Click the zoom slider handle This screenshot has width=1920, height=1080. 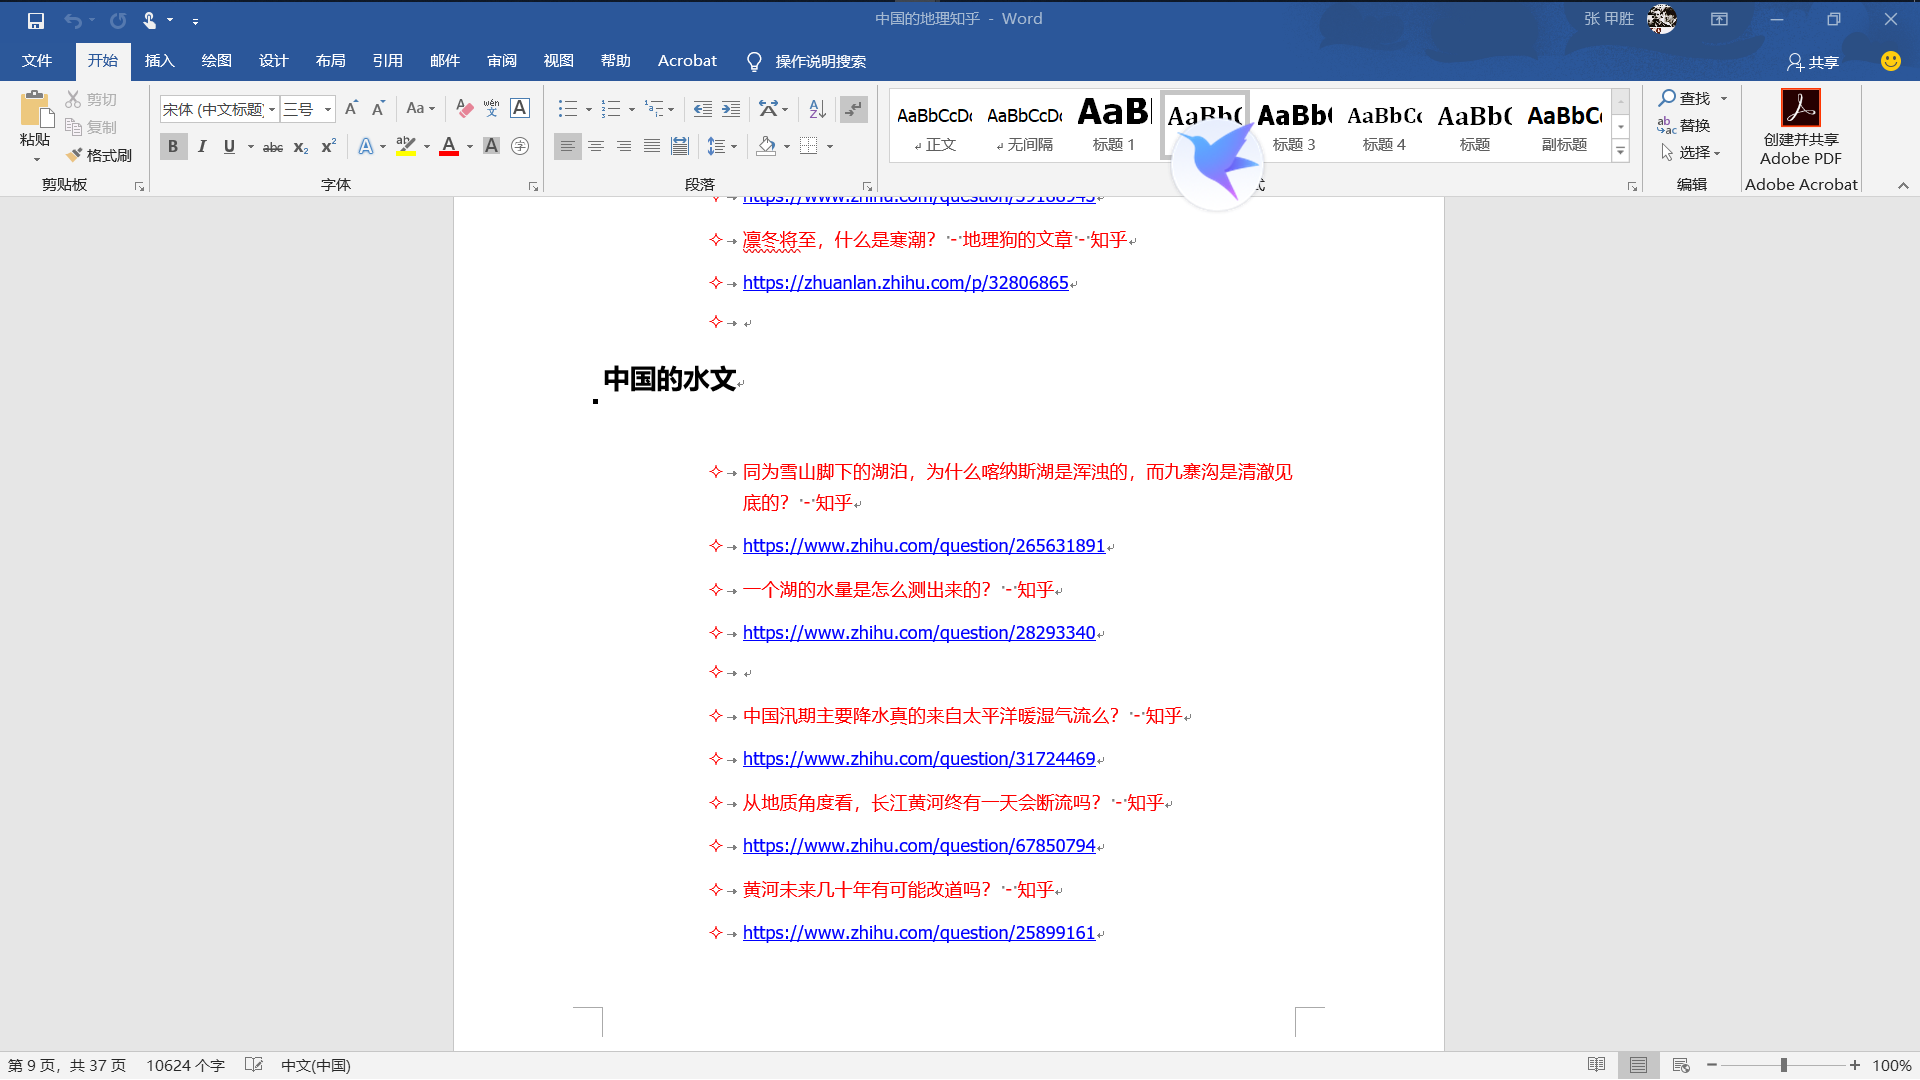[1783, 1065]
